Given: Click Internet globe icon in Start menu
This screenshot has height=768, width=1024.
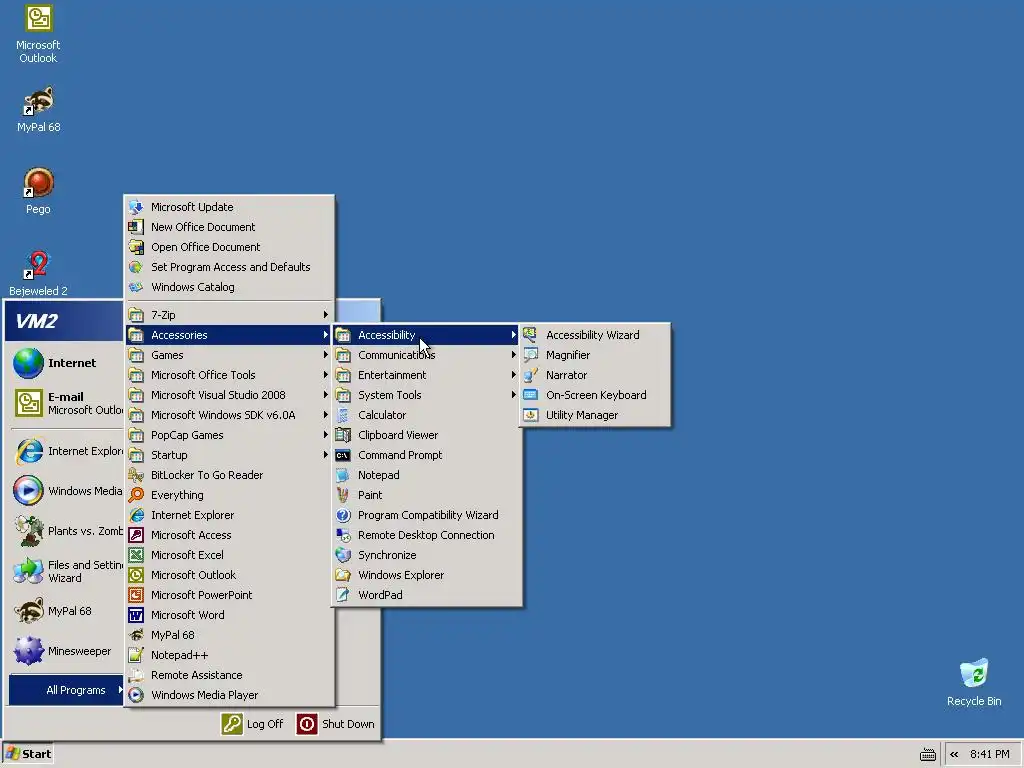Looking at the screenshot, I should [29, 363].
